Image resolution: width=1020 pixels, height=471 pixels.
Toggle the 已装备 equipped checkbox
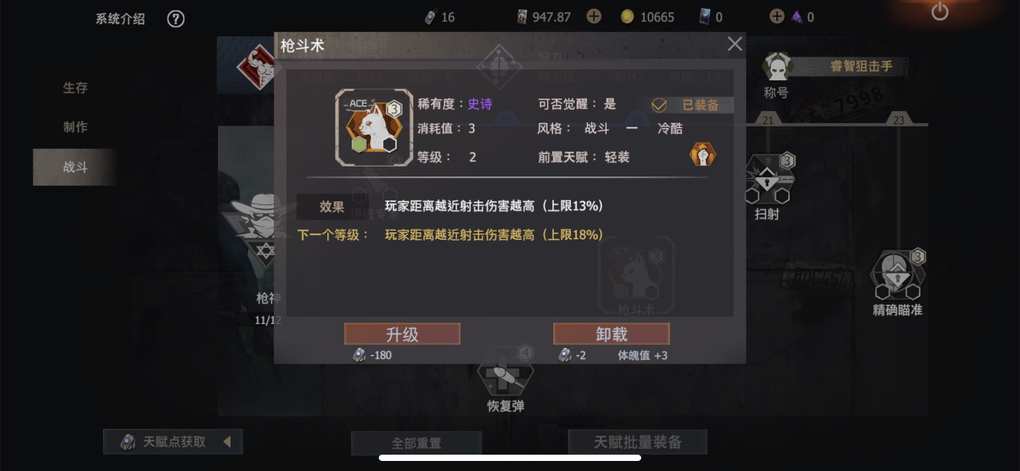click(660, 105)
